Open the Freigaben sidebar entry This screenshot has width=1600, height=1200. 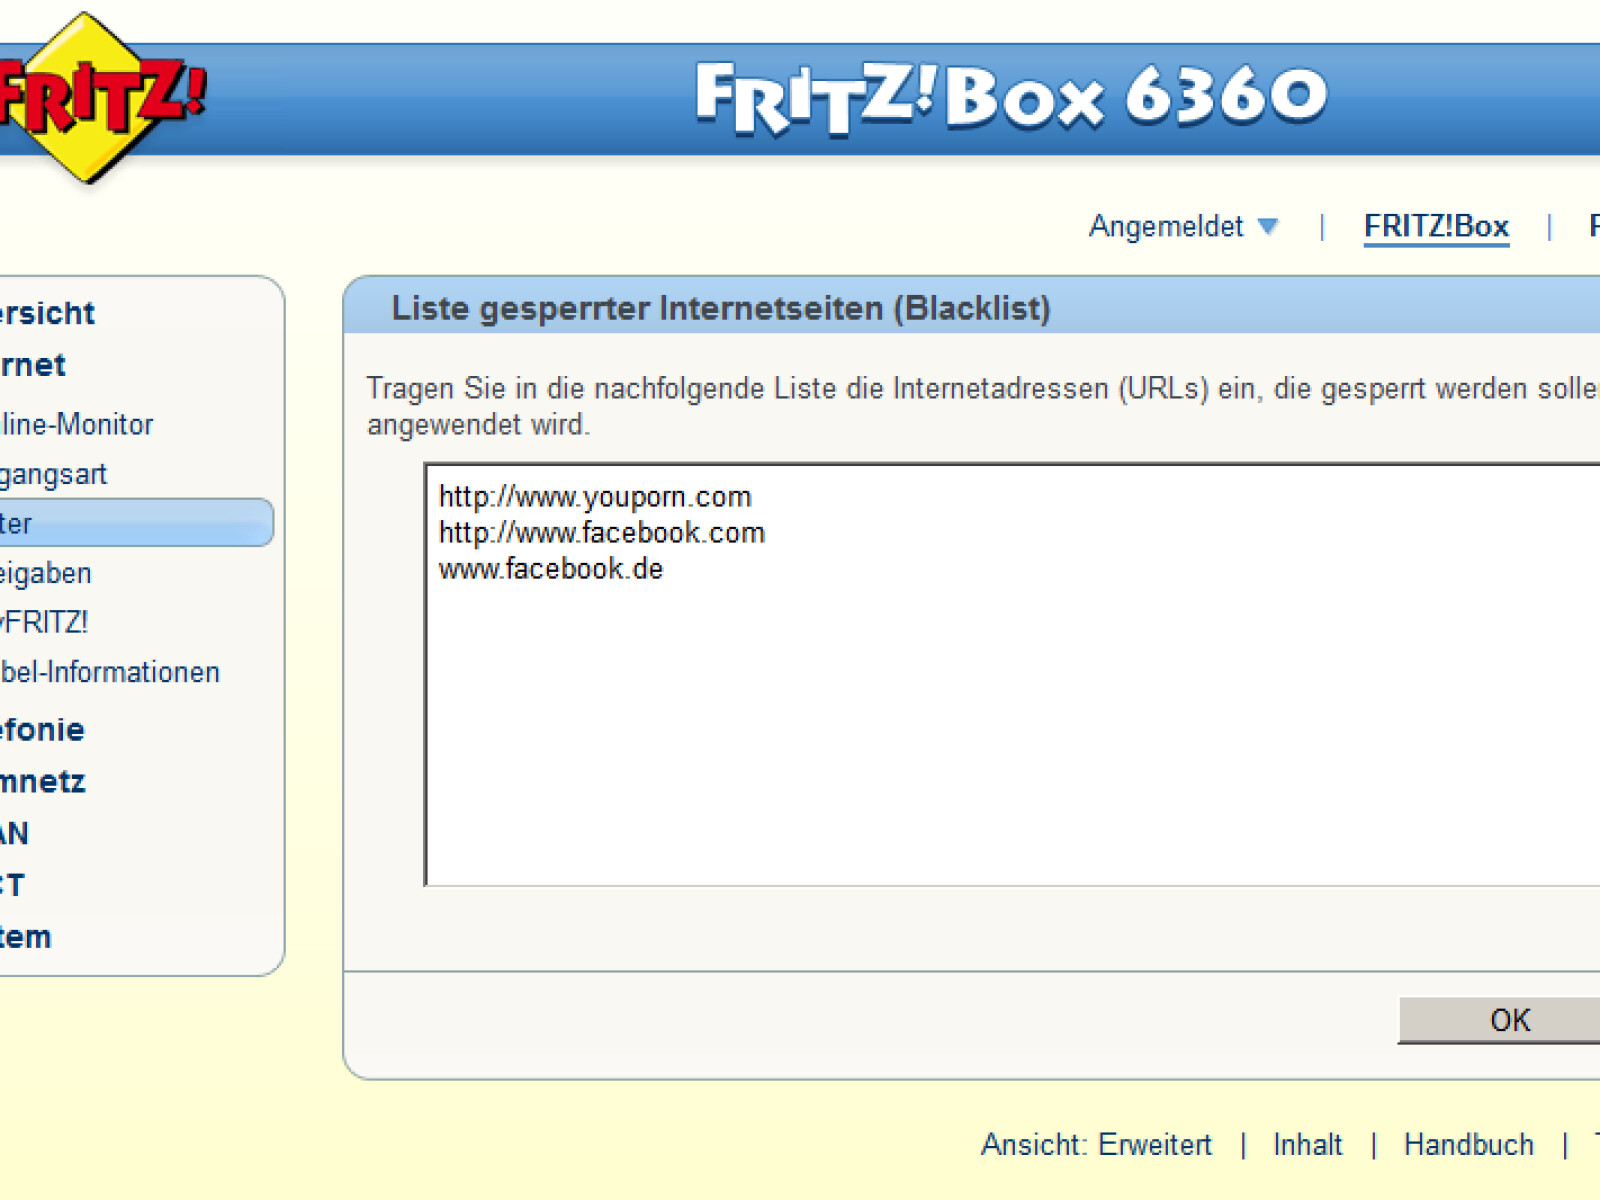click(46, 573)
